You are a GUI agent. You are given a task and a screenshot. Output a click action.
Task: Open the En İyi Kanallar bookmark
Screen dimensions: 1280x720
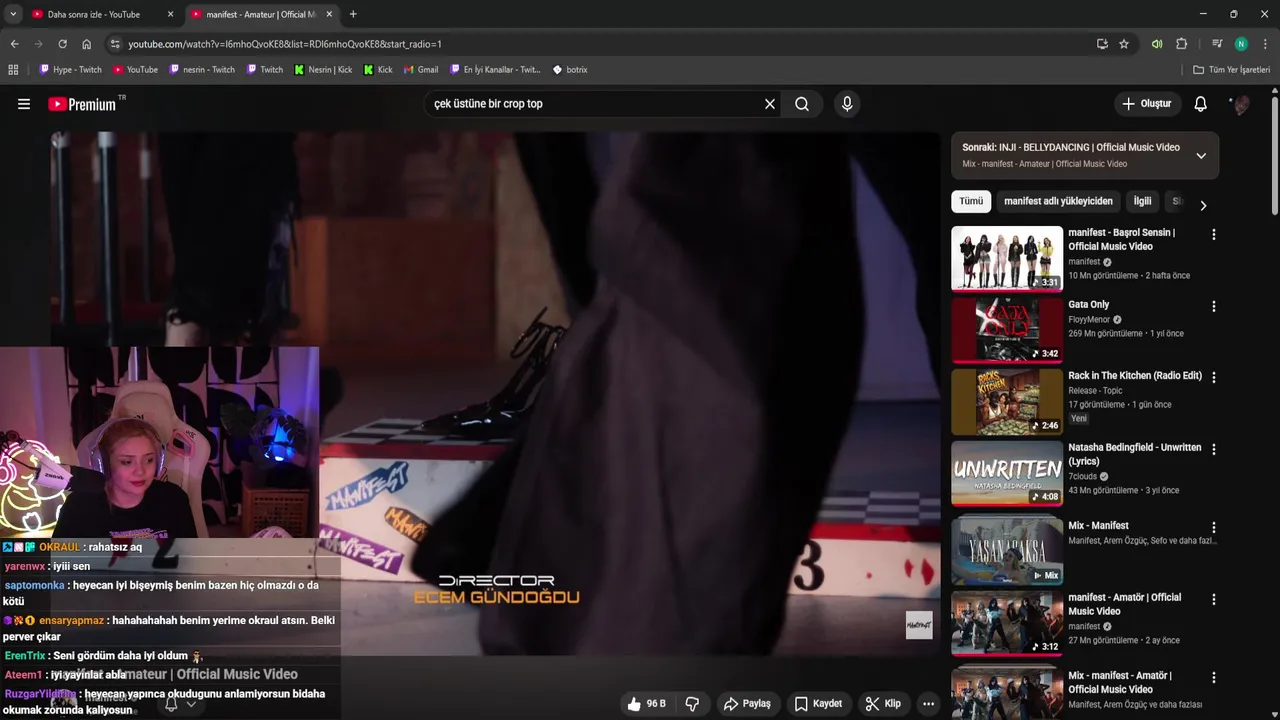495,70
